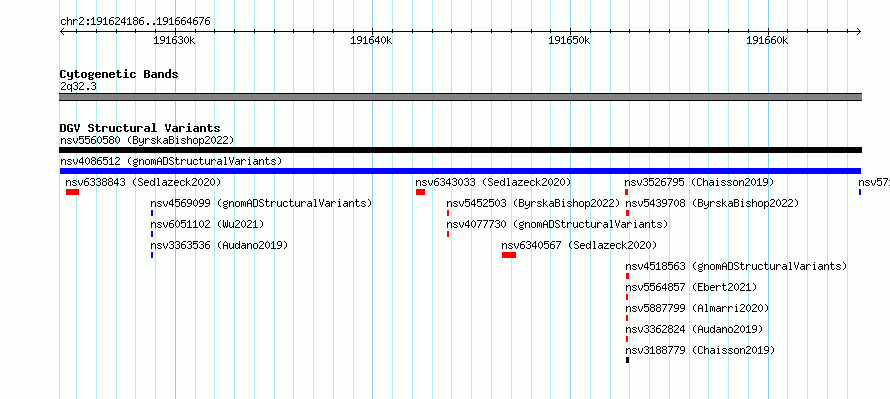Viewport: 890px width, 399px height.
Task: Click the 191650k ruler tick label
Action: click(569, 40)
